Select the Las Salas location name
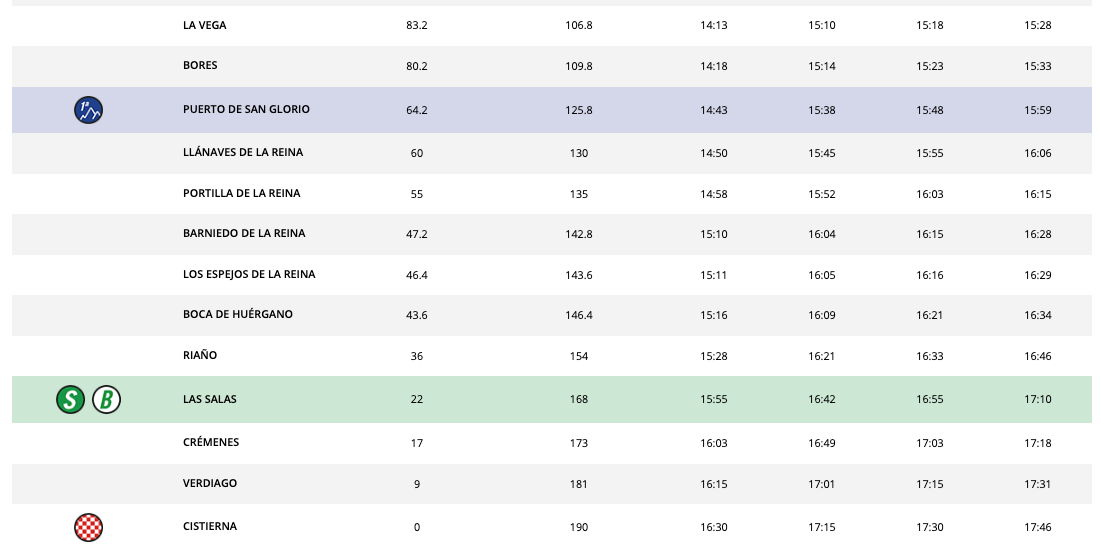Image resolution: width=1101 pixels, height=554 pixels. [x=210, y=400]
